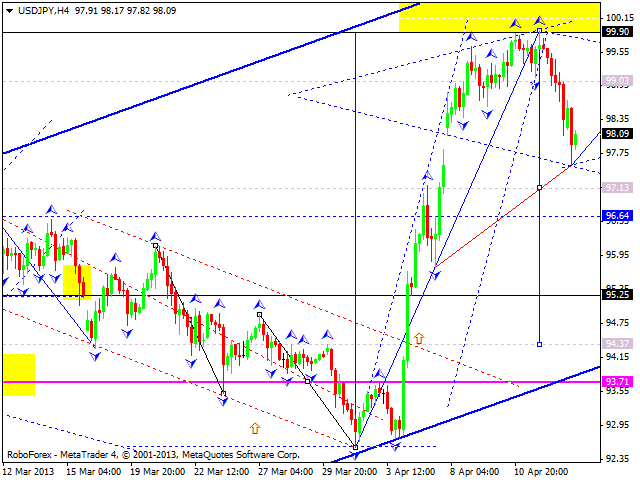Select the grey 99.03 price label

617,81
